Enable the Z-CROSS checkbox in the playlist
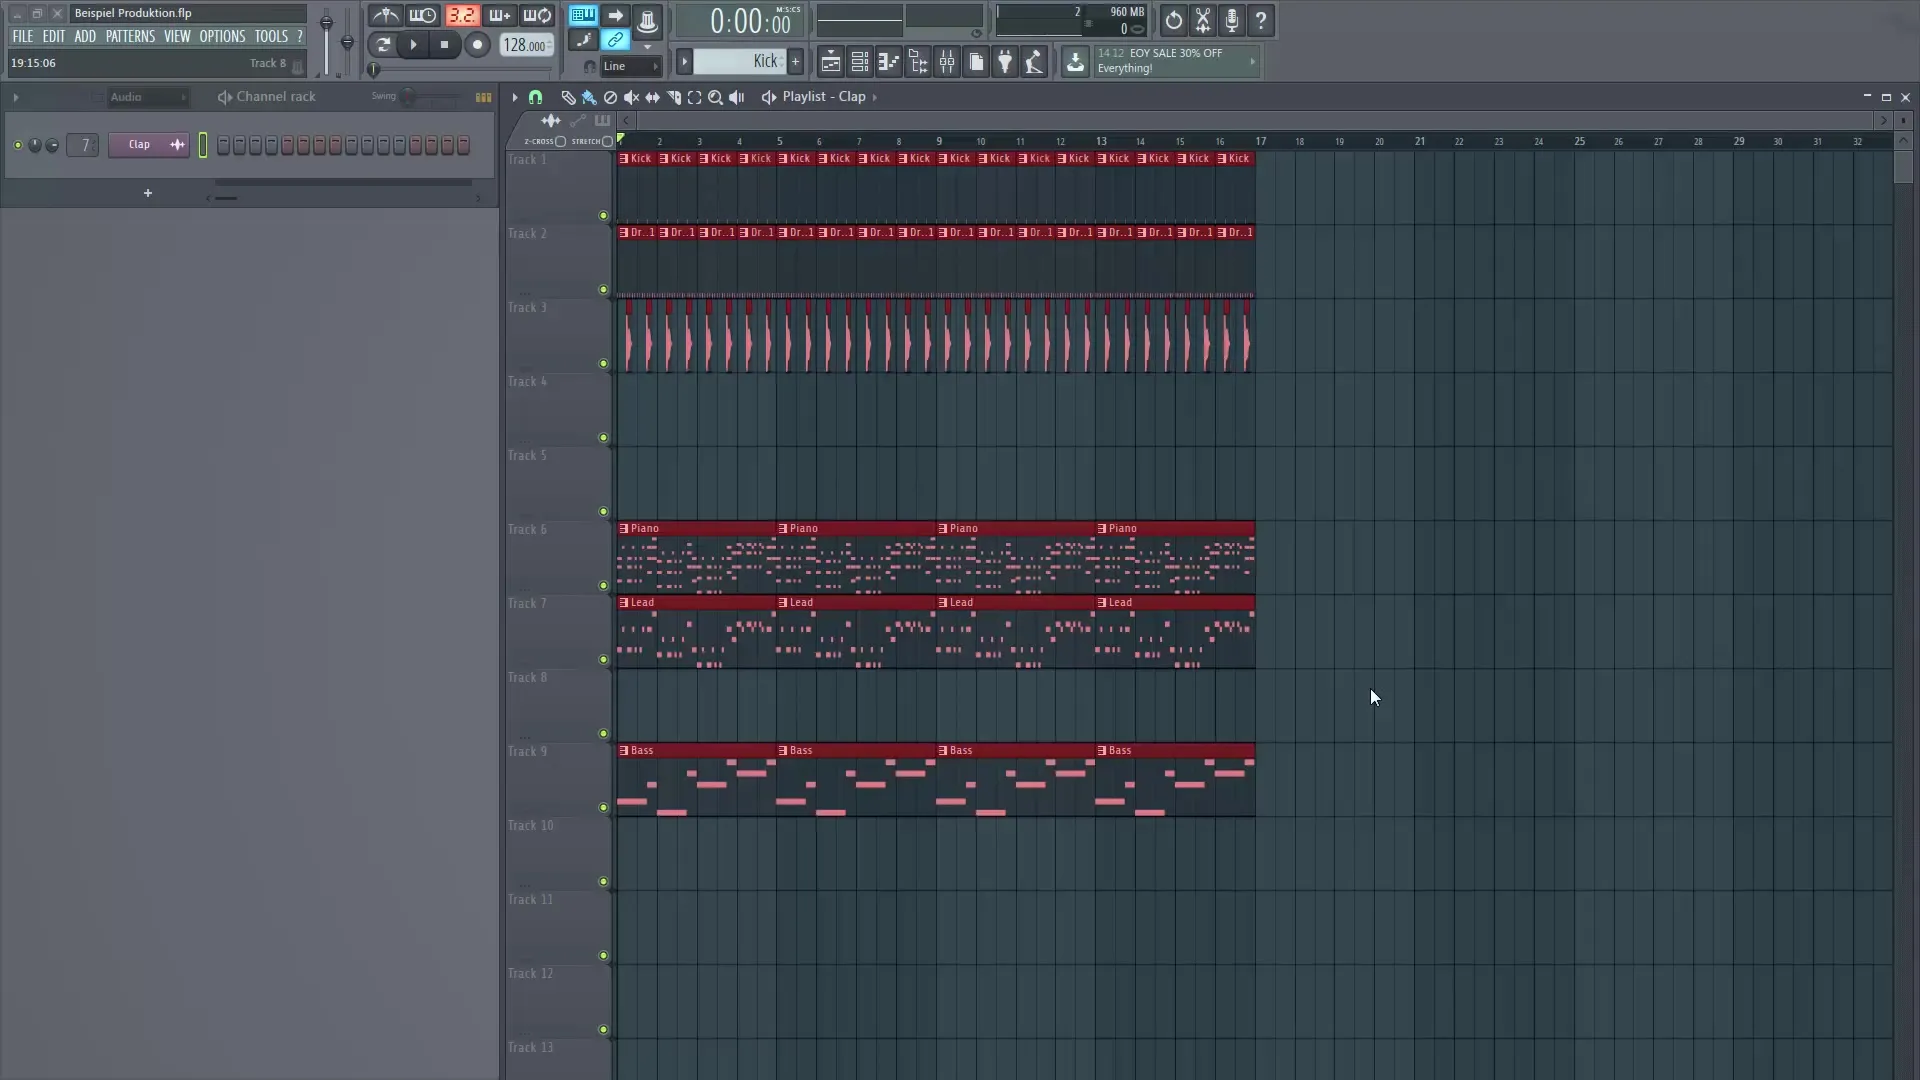Image resolution: width=1920 pixels, height=1080 pixels. [x=561, y=142]
